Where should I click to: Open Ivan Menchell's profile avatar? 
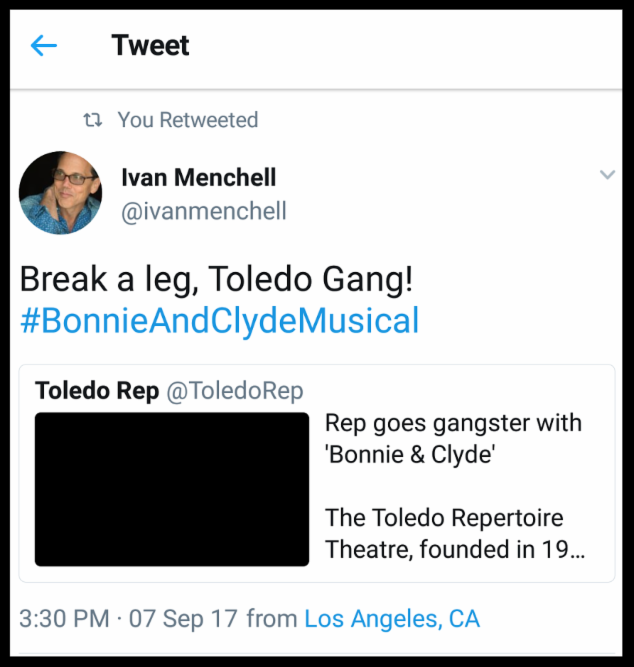(61, 193)
